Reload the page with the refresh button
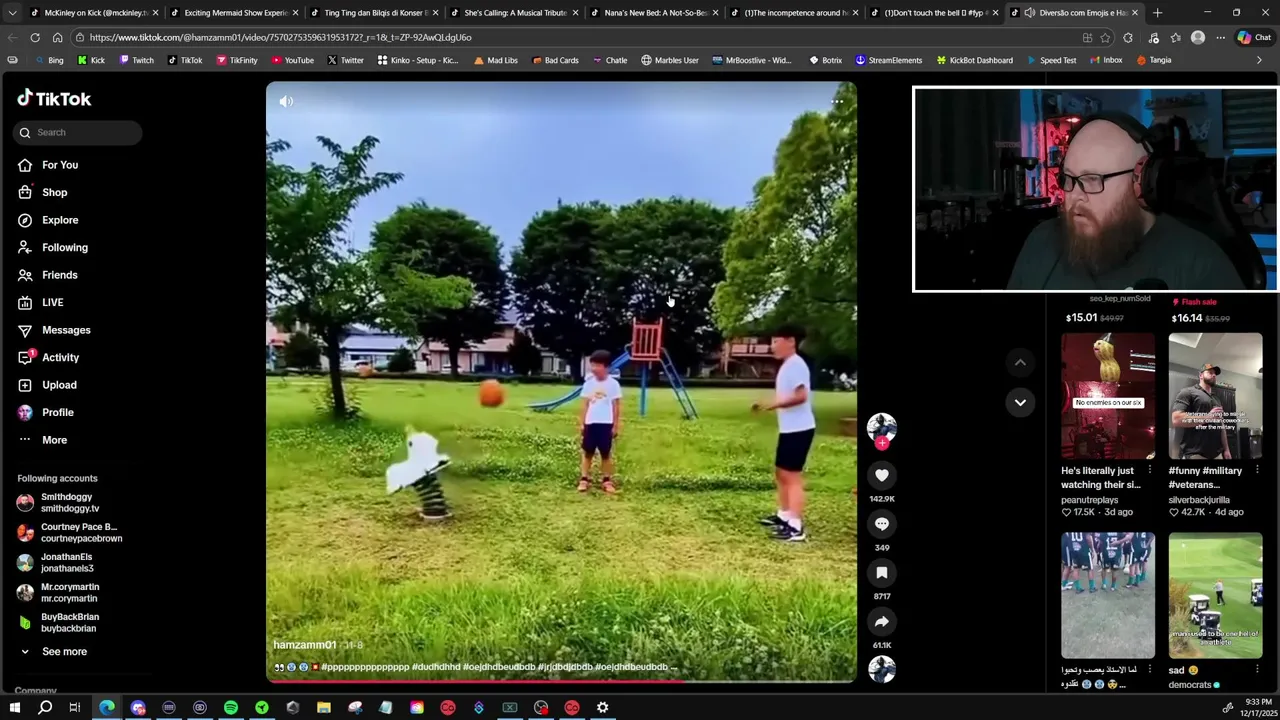1280x720 pixels. [35, 37]
